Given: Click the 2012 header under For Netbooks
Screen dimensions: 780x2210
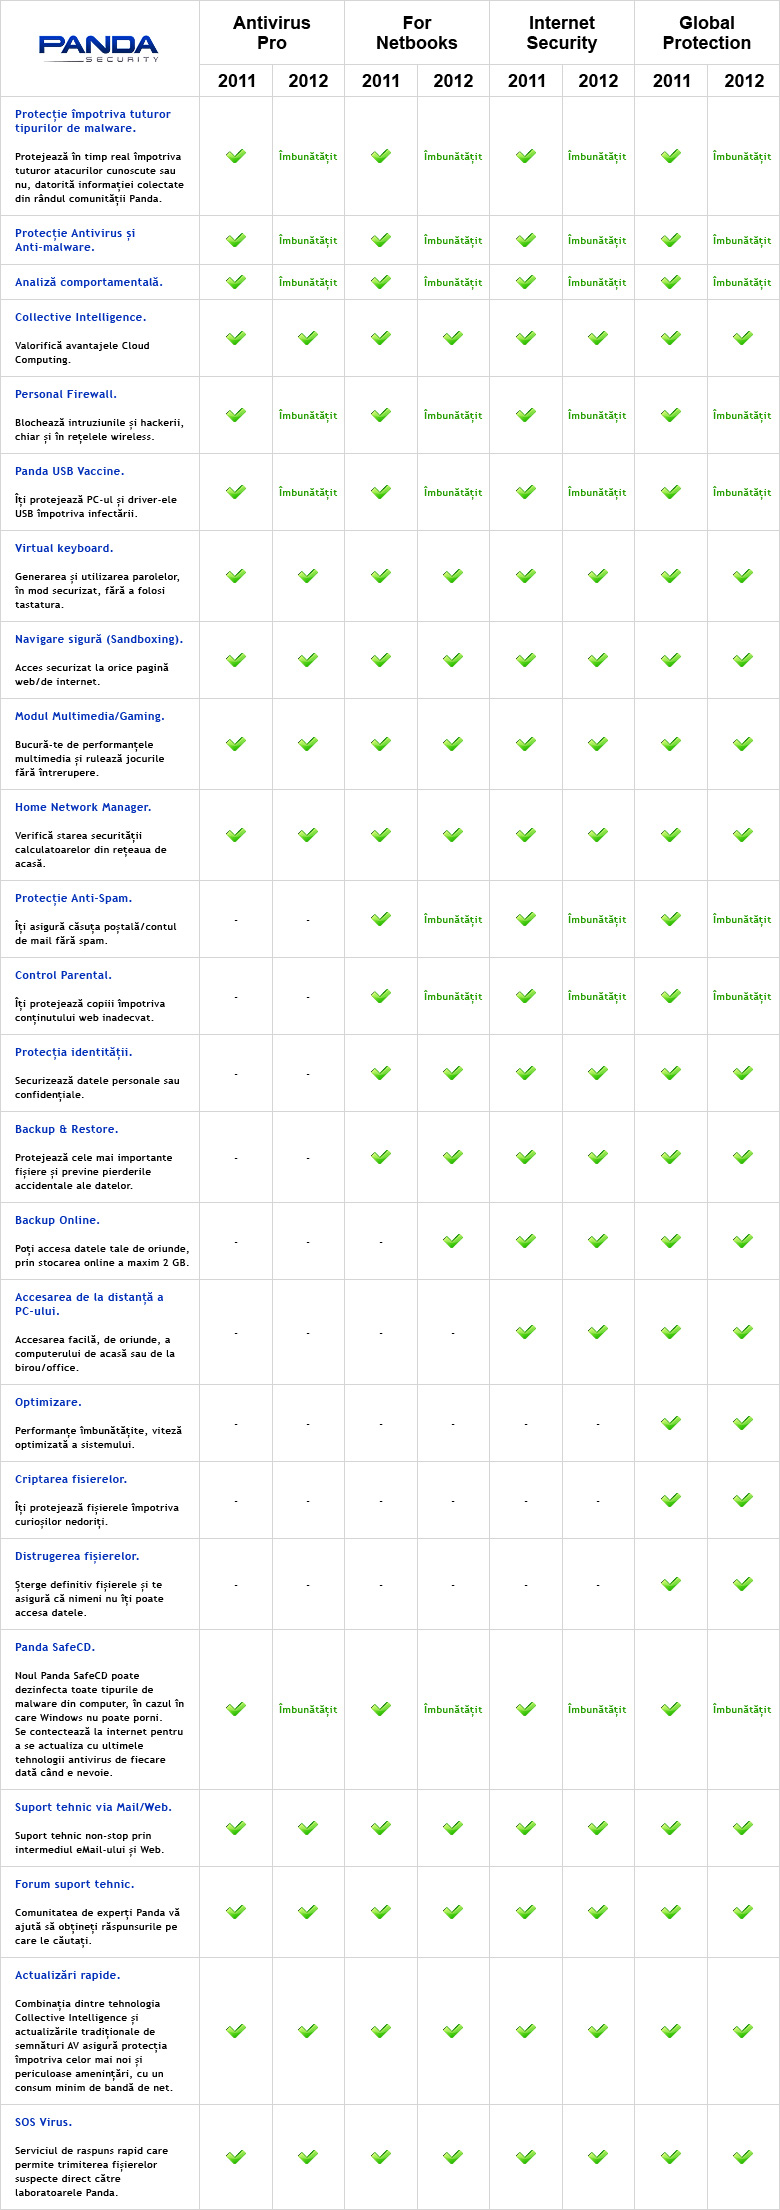Looking at the screenshot, I should point(453,81).
